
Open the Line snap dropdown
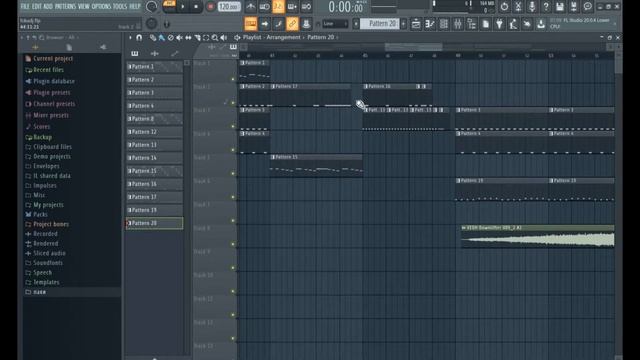[x=335, y=24]
